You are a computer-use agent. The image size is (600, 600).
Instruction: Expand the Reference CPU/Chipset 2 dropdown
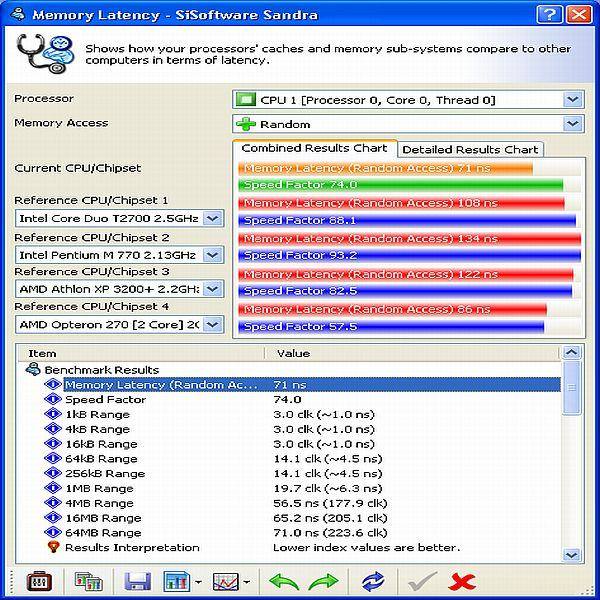coord(213,255)
